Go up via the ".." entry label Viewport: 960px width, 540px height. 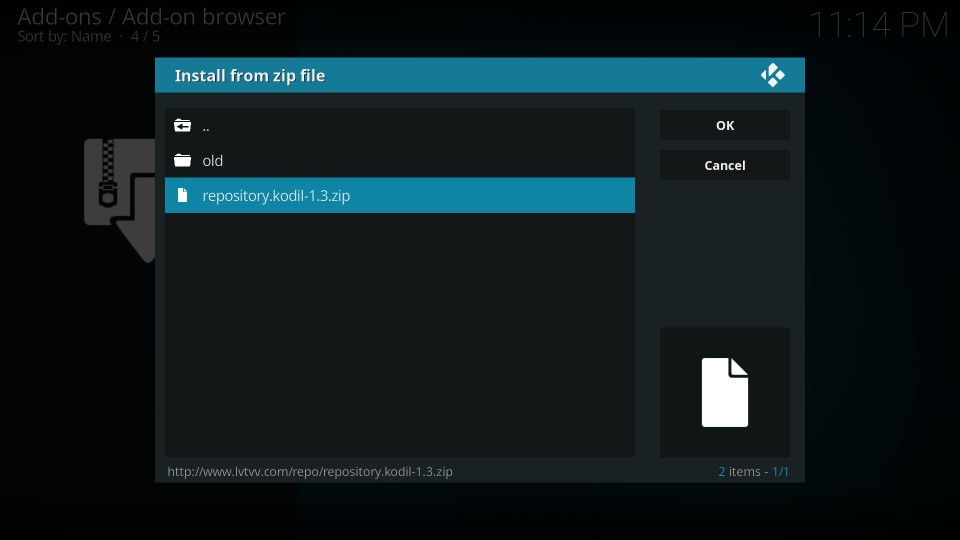point(206,127)
